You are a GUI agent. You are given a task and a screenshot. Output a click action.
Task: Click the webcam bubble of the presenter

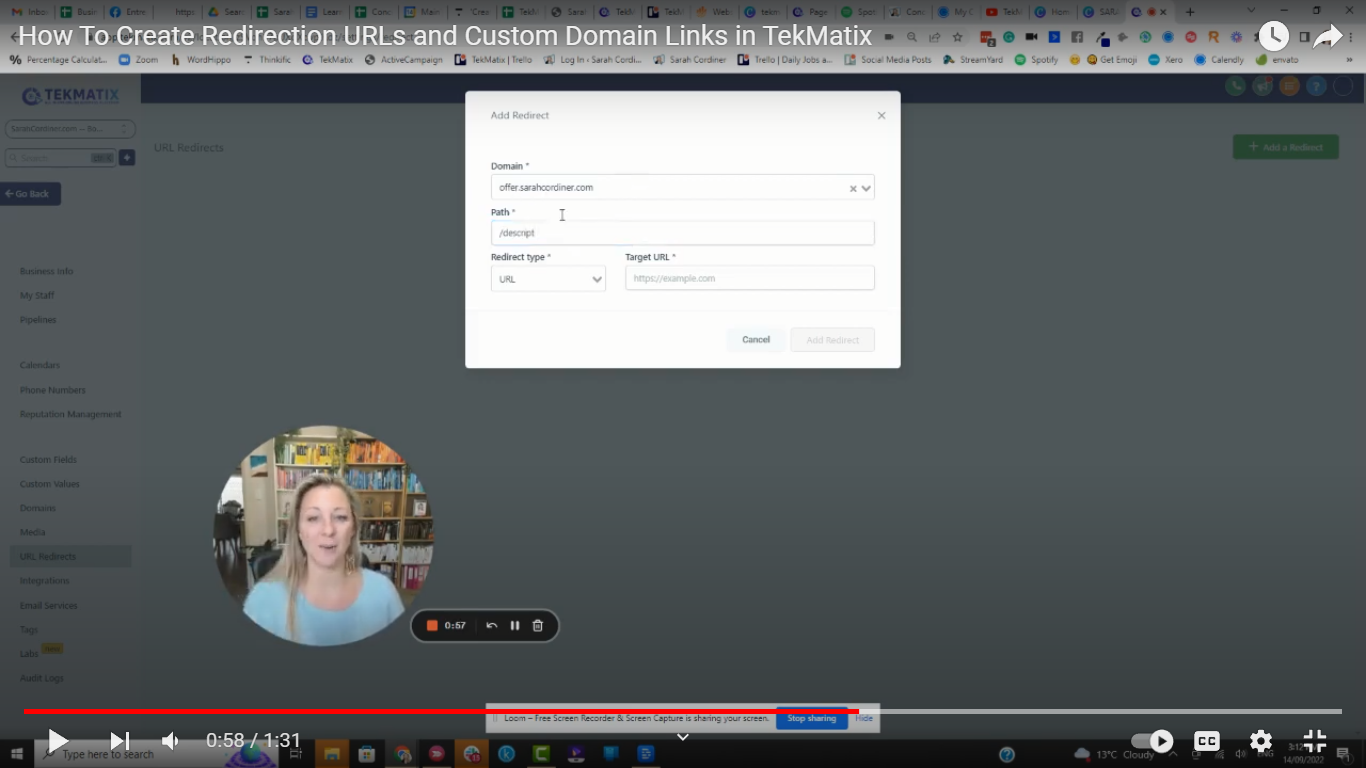[323, 535]
